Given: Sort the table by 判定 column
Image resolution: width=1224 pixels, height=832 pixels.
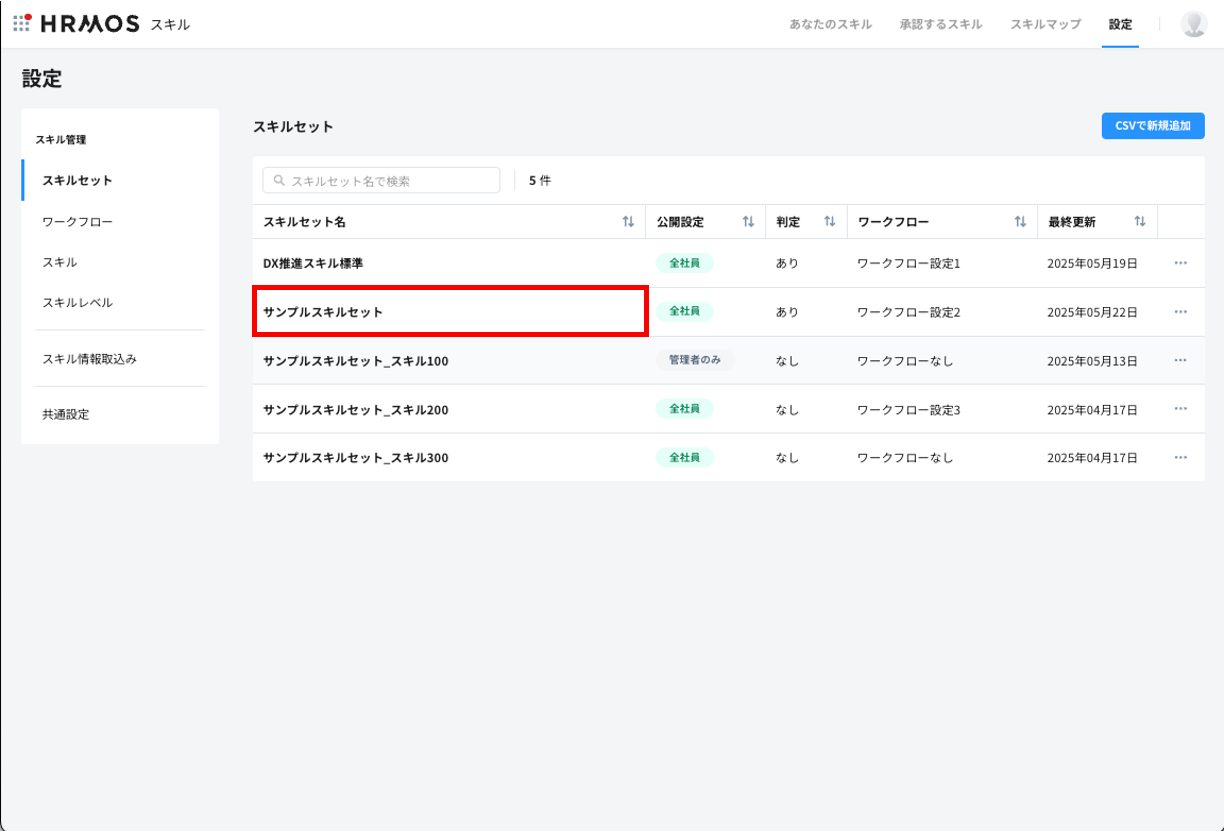Looking at the screenshot, I should click(829, 222).
